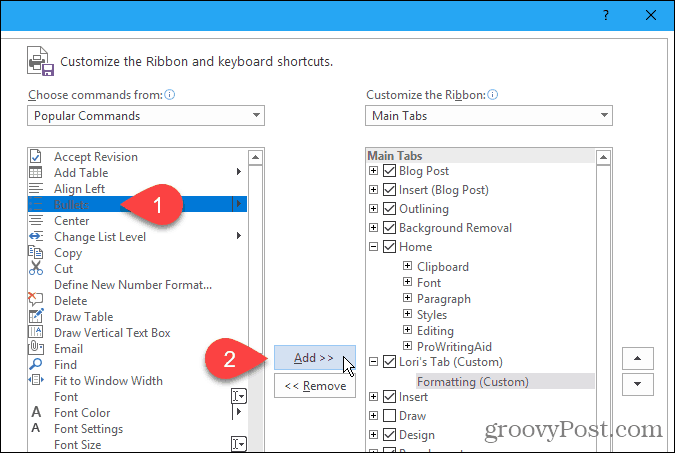Select the Bullets command in the list
The image size is (675, 453).
(137, 204)
